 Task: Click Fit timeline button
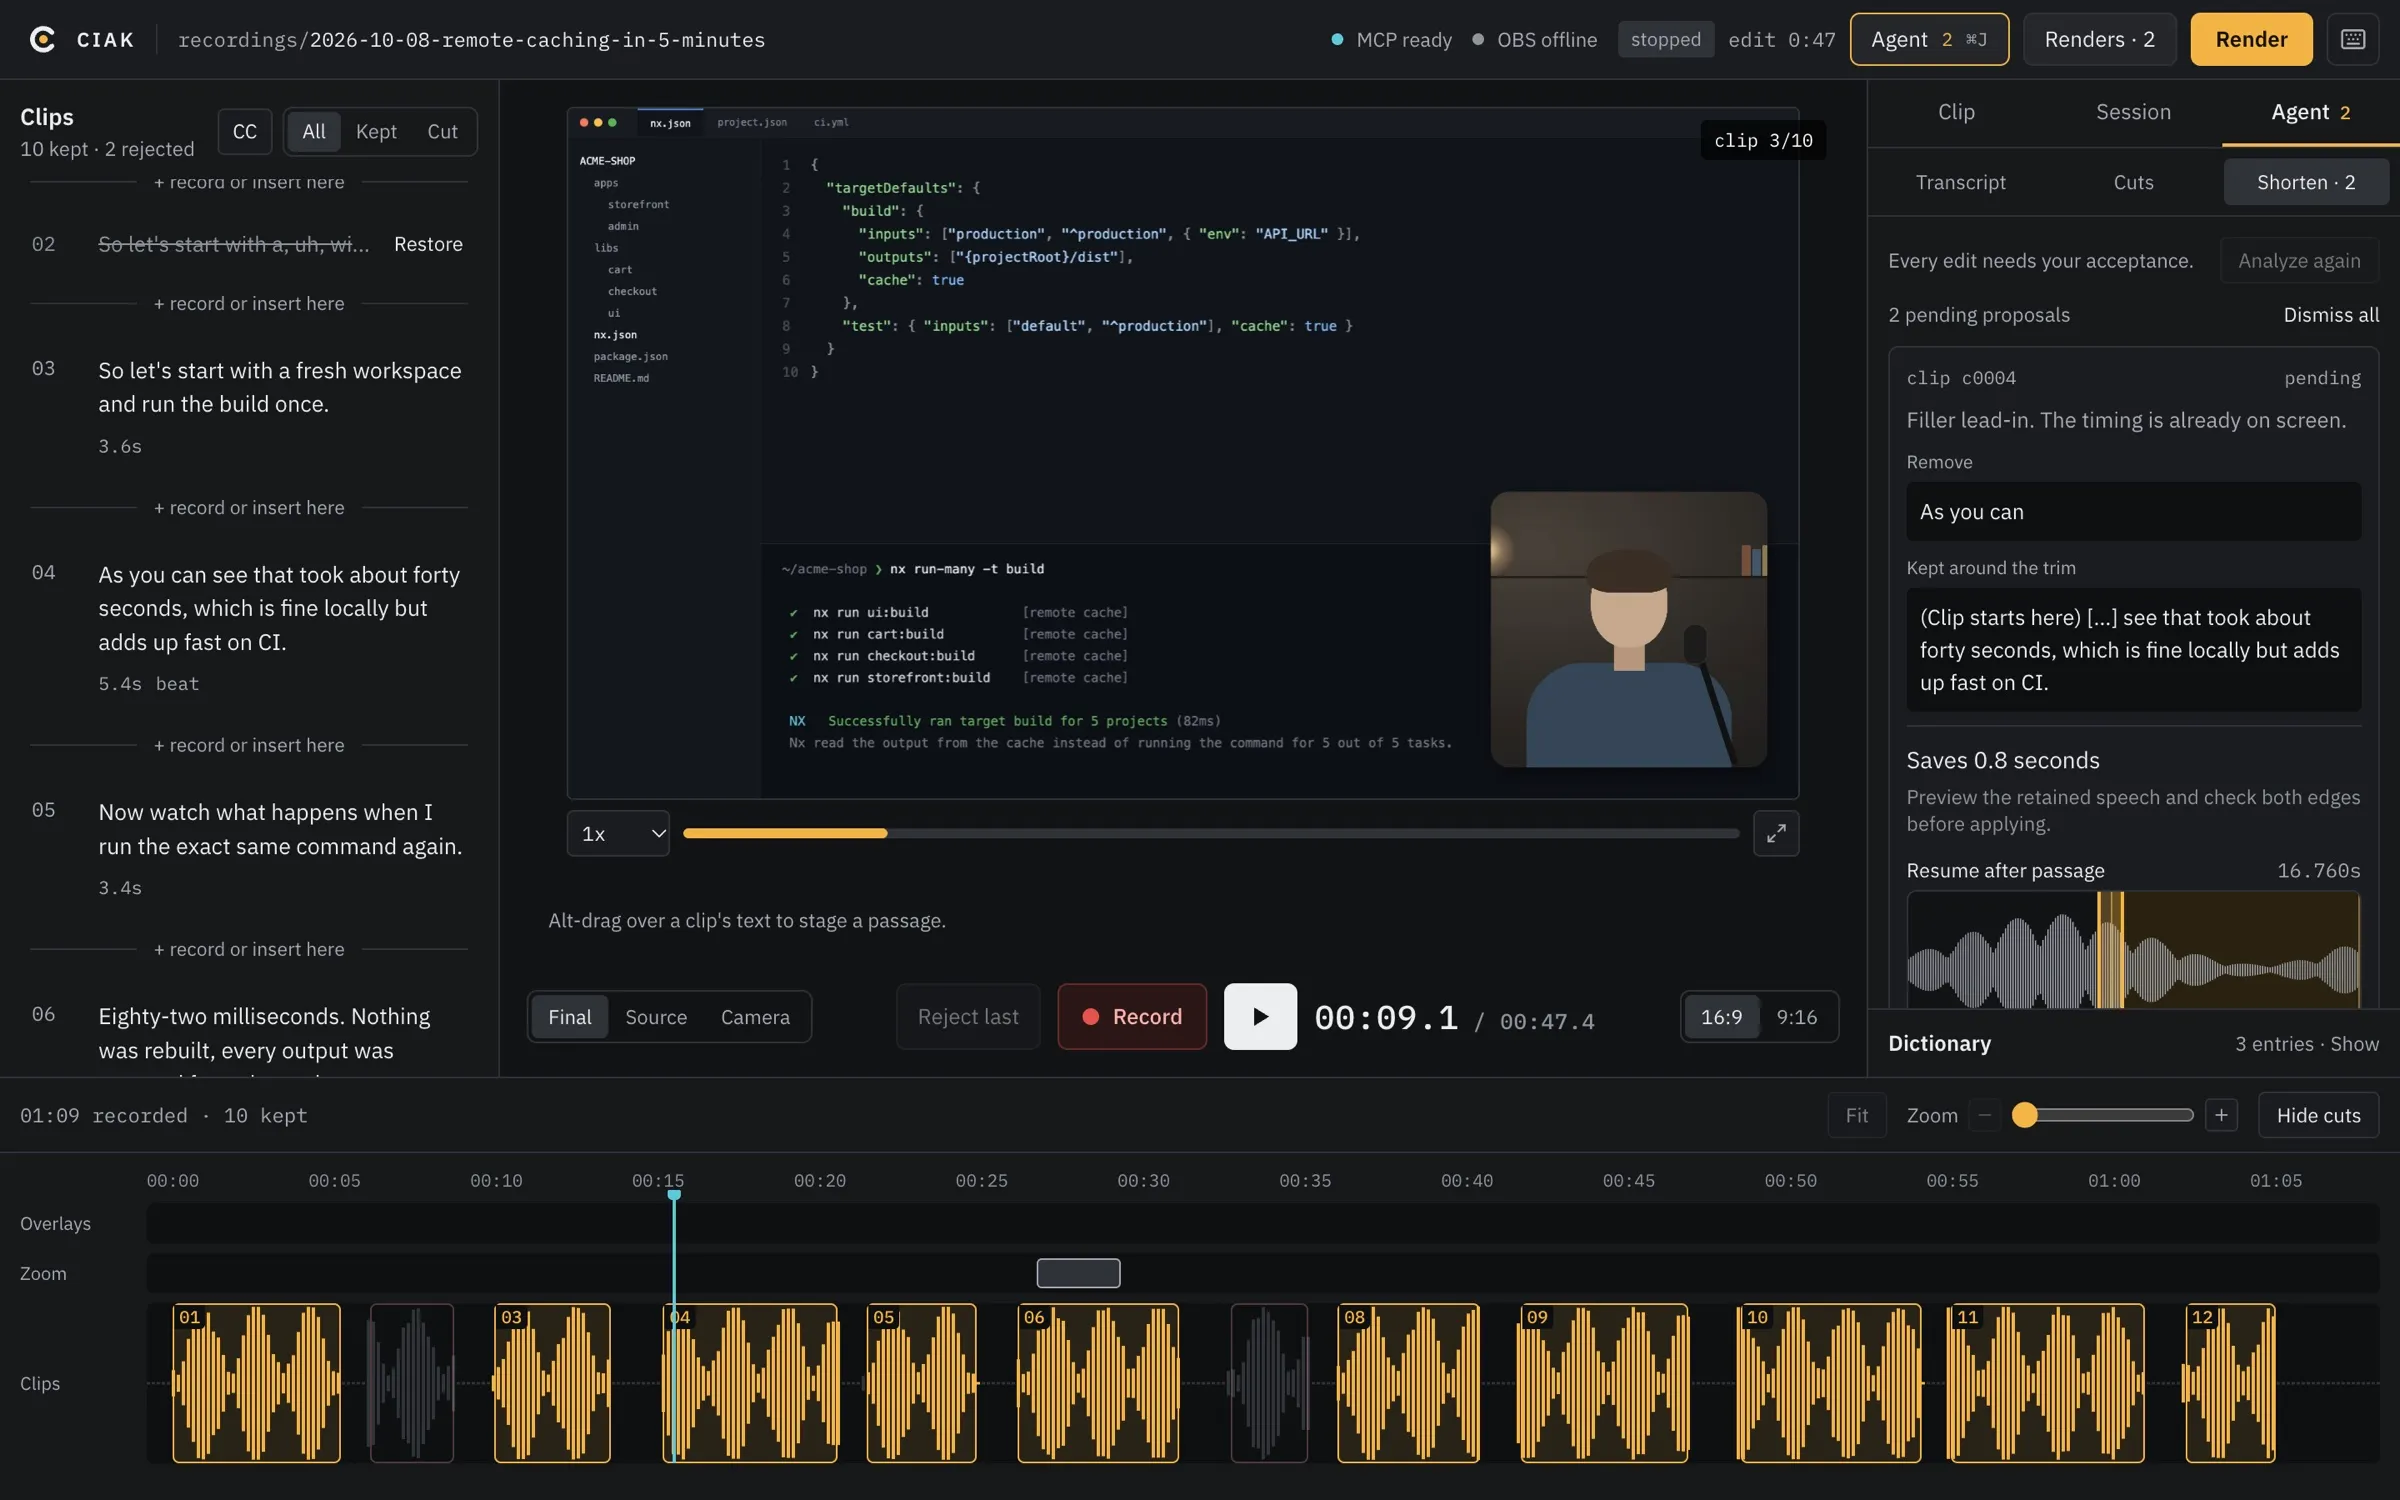pos(1857,1115)
